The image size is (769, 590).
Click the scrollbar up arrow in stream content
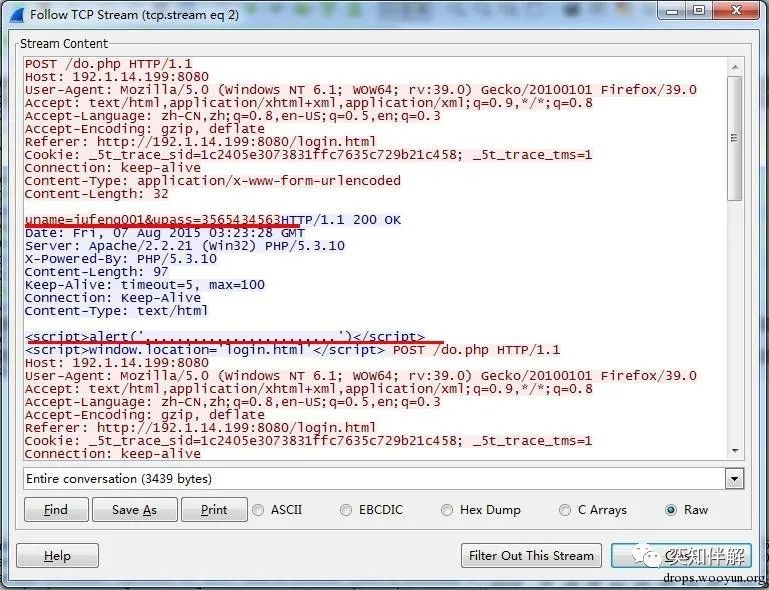[734, 67]
